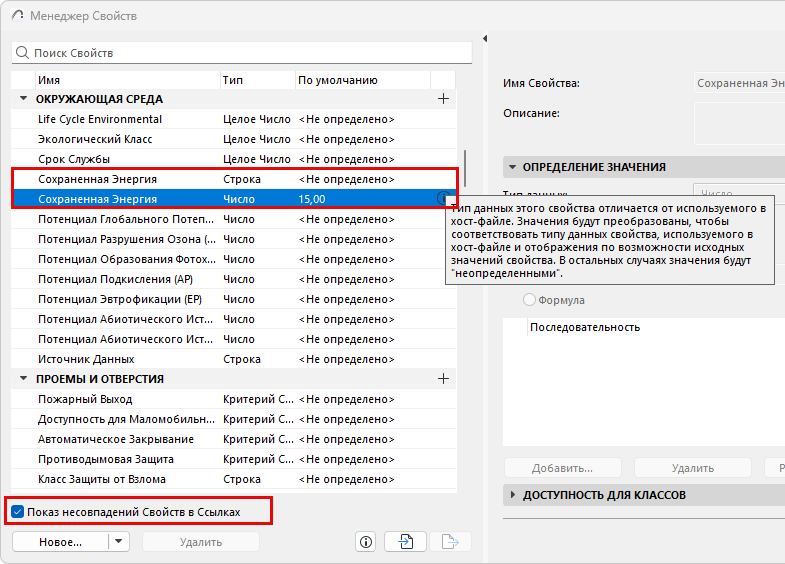Viewport: 785px width, 564px height.
Task: Select the Life Cycle Environmental row
Action: 234,119
